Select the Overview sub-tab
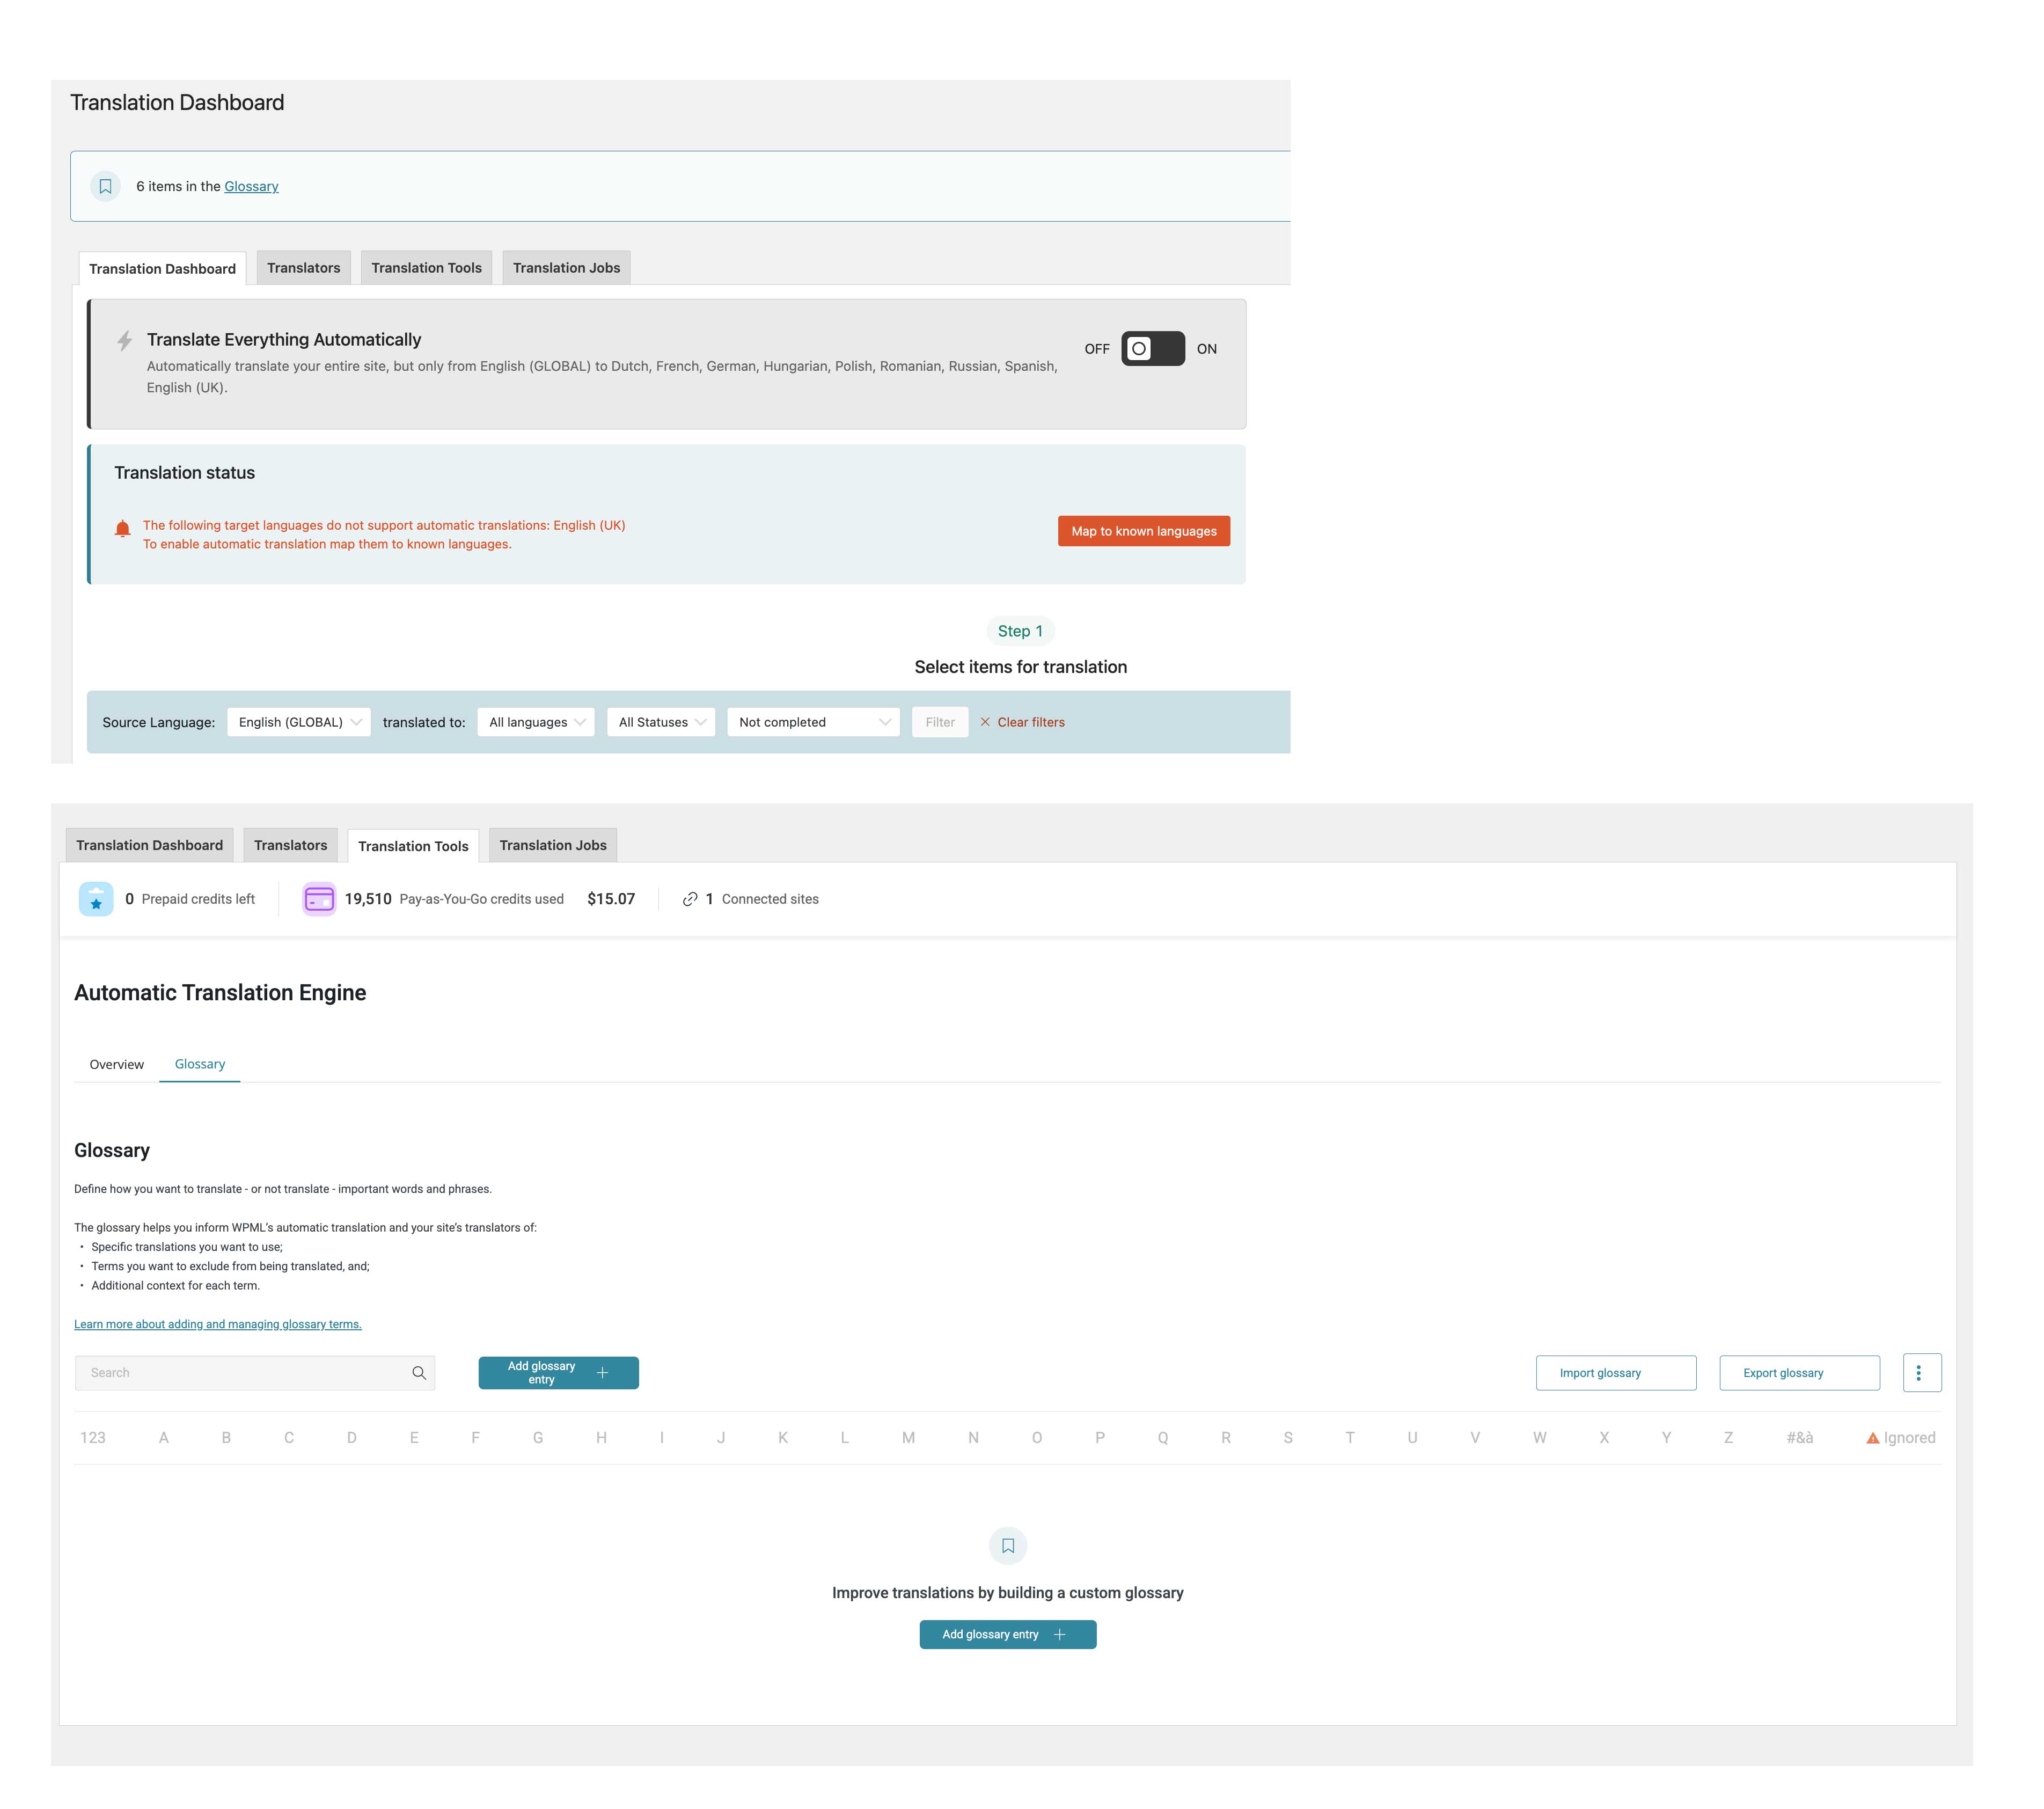This screenshot has height=1809, width=2044. pos(117,1064)
